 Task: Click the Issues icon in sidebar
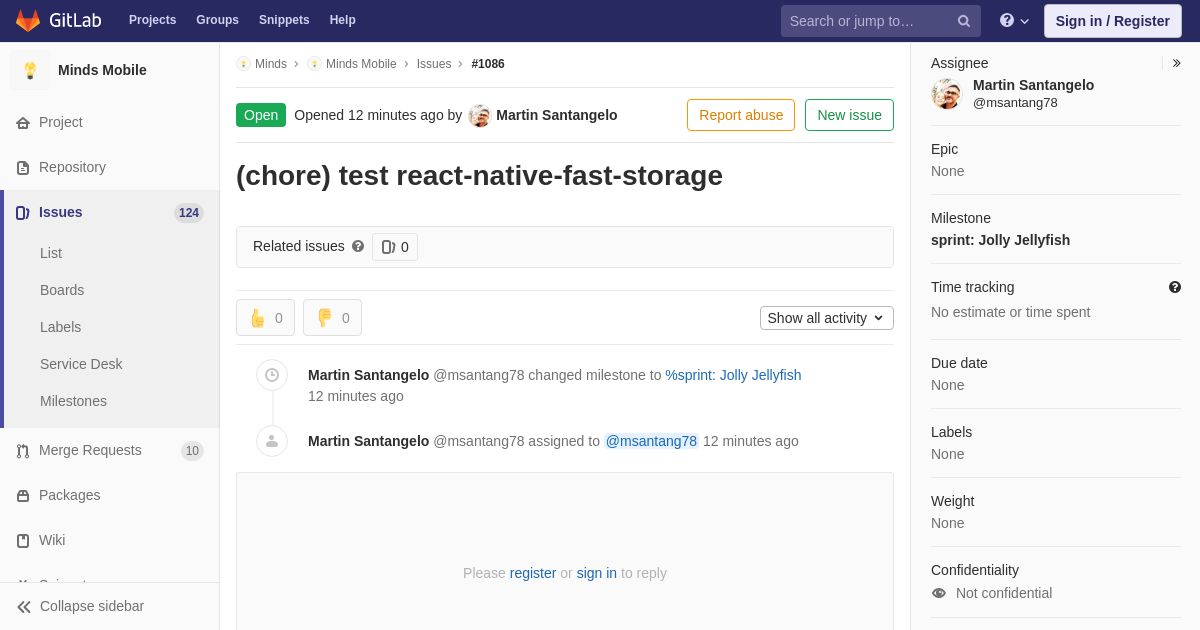23,213
